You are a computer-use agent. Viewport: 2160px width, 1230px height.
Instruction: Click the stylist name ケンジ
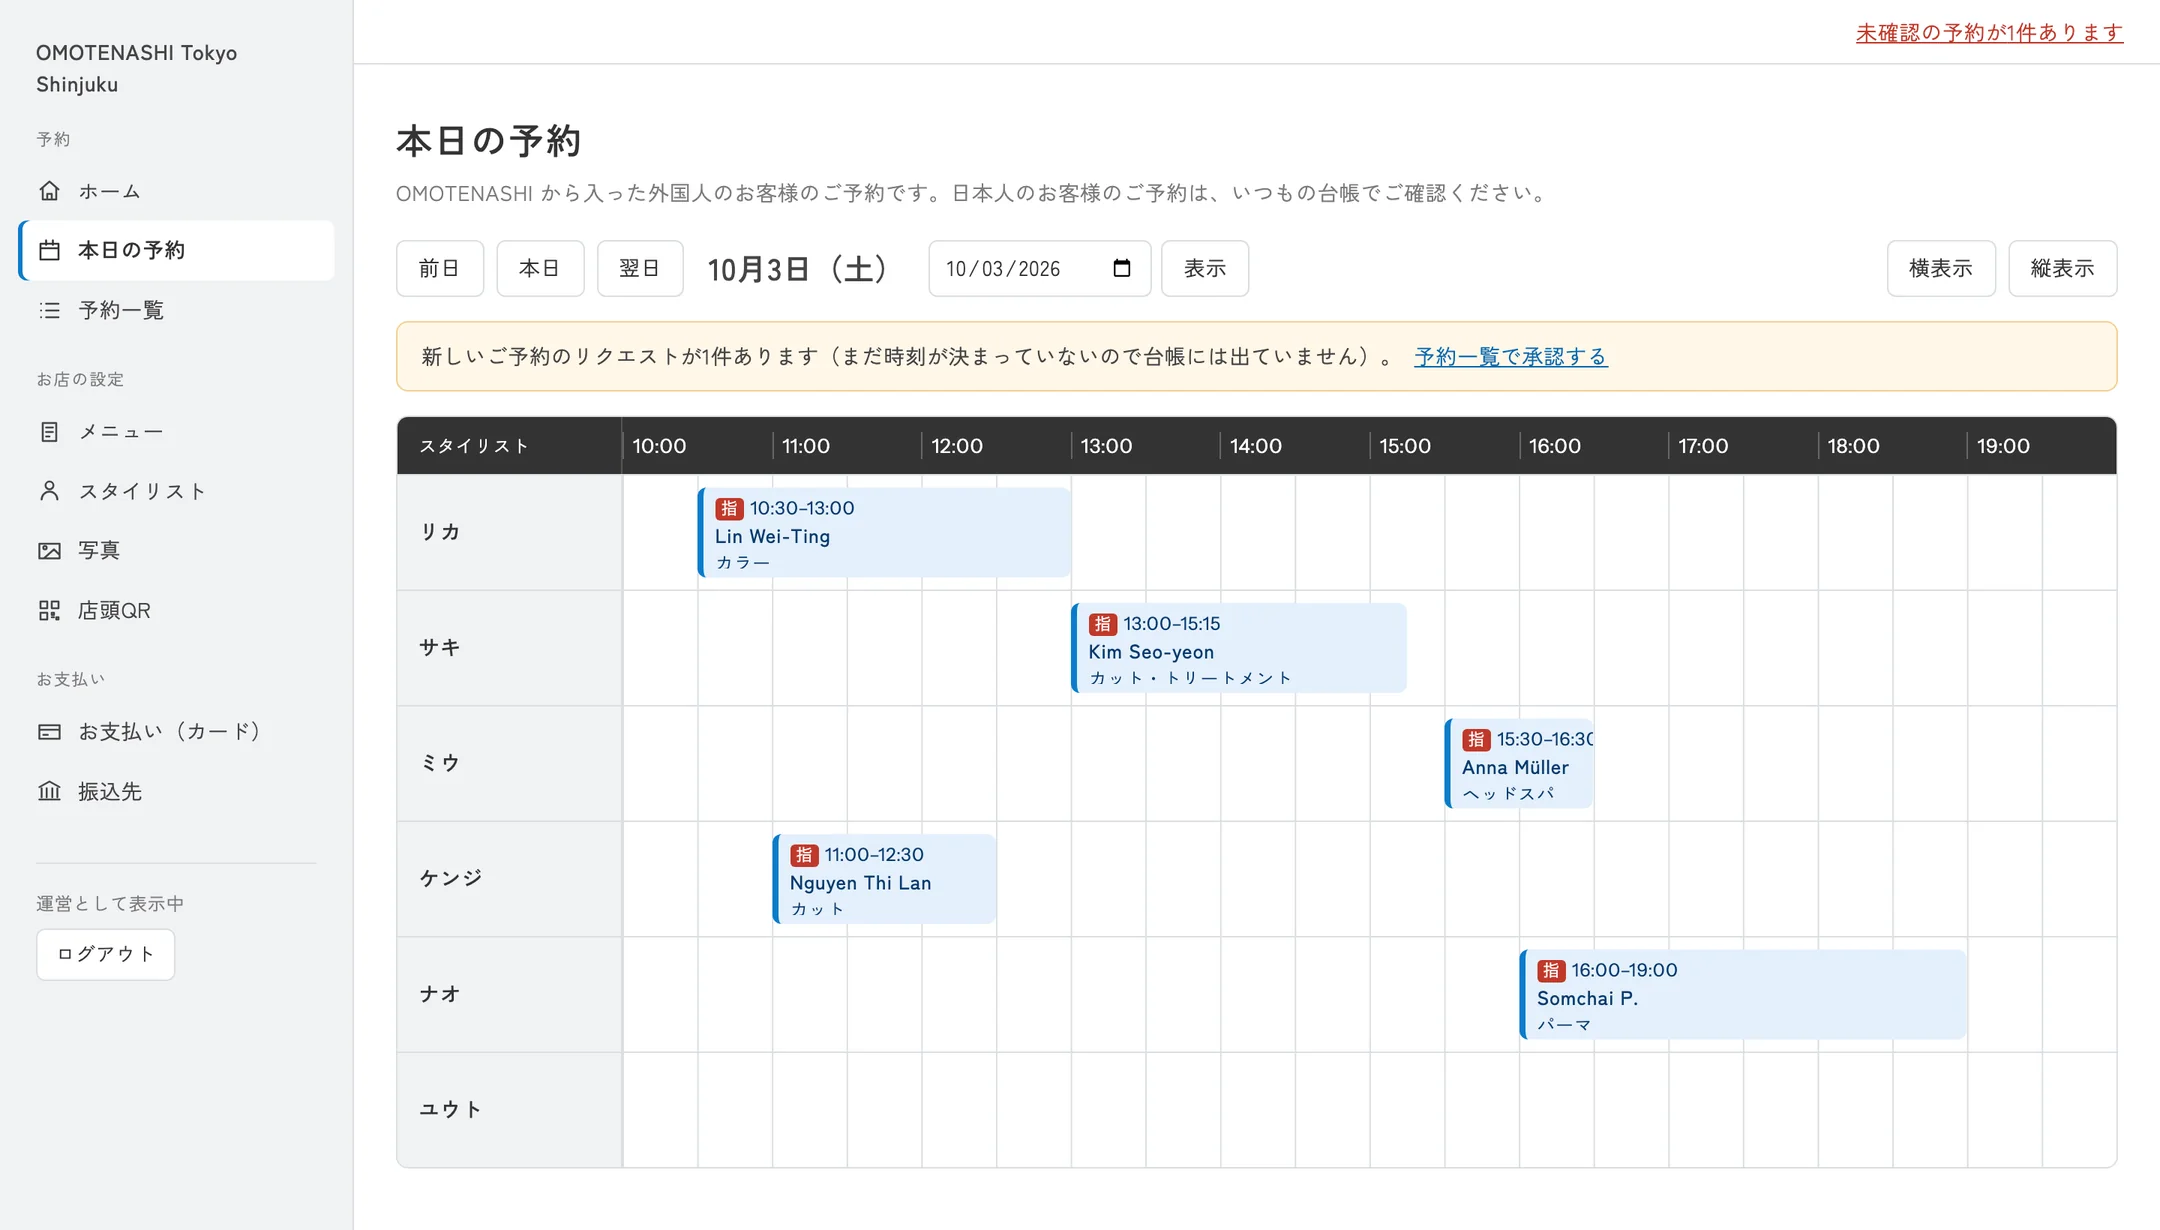(x=451, y=878)
